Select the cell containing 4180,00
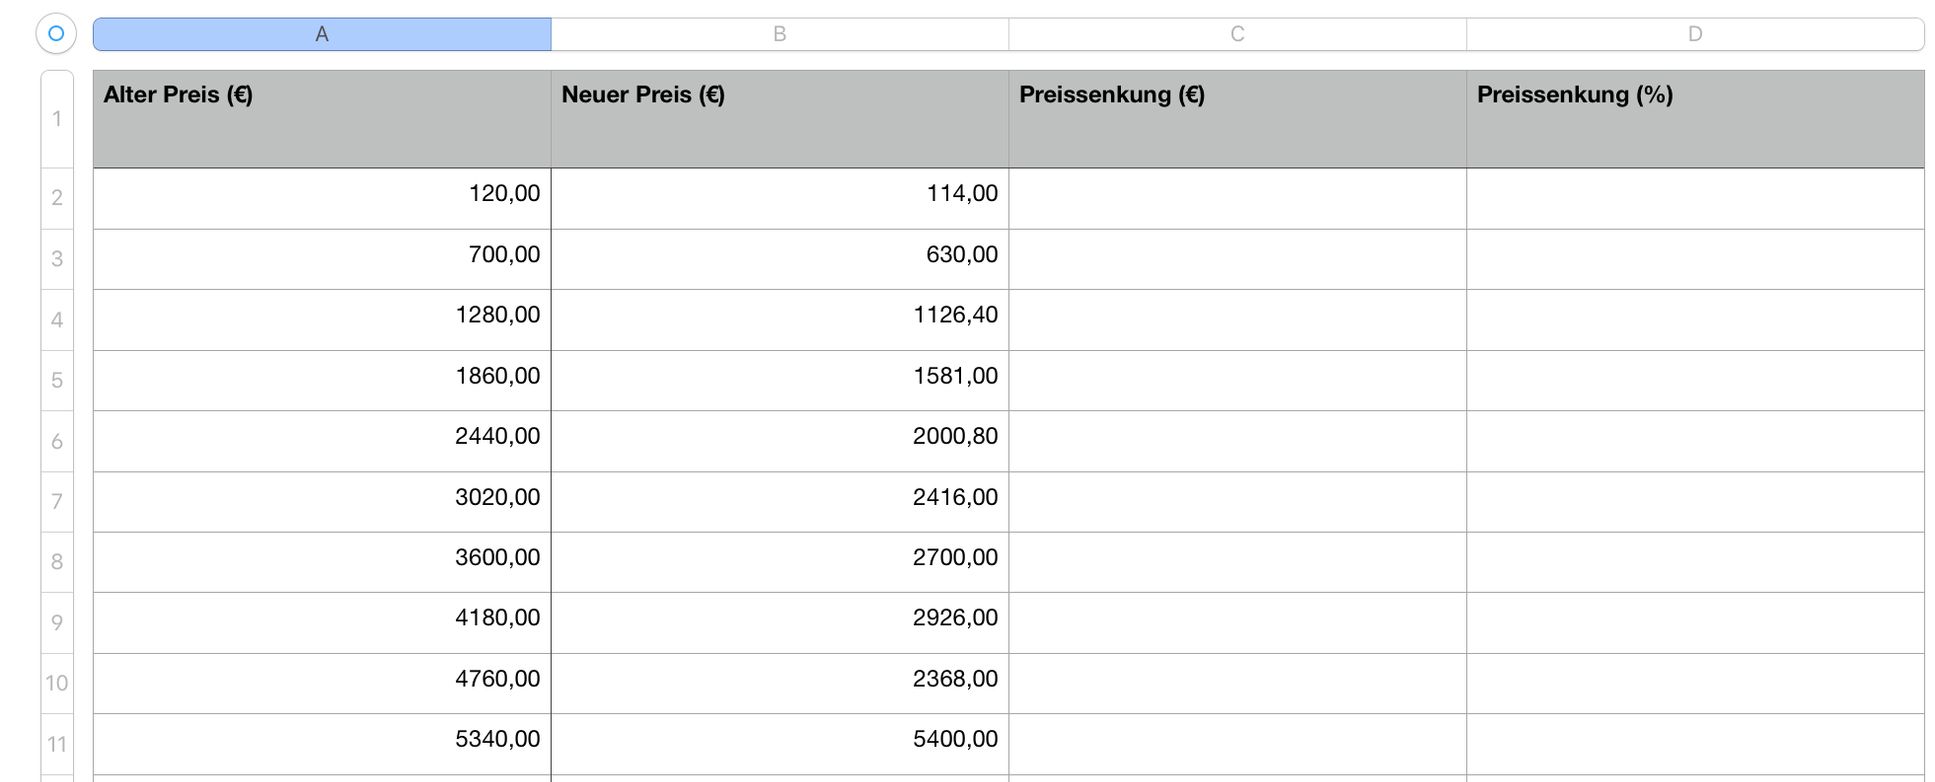This screenshot has width=1935, height=782. point(322,623)
